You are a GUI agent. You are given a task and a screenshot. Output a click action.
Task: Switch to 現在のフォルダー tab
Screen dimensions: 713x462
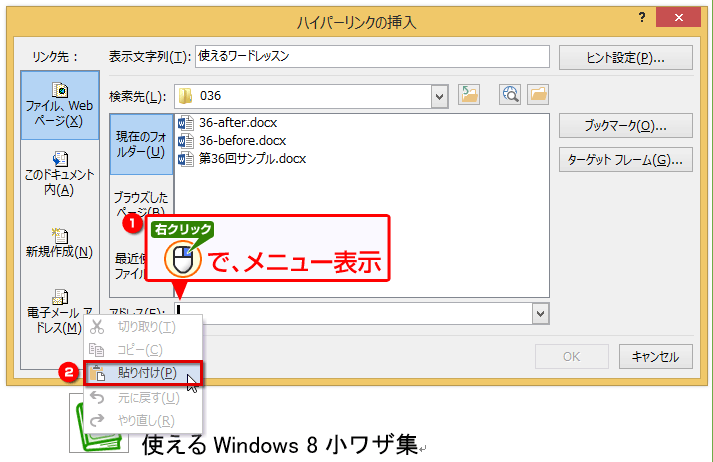[141, 144]
